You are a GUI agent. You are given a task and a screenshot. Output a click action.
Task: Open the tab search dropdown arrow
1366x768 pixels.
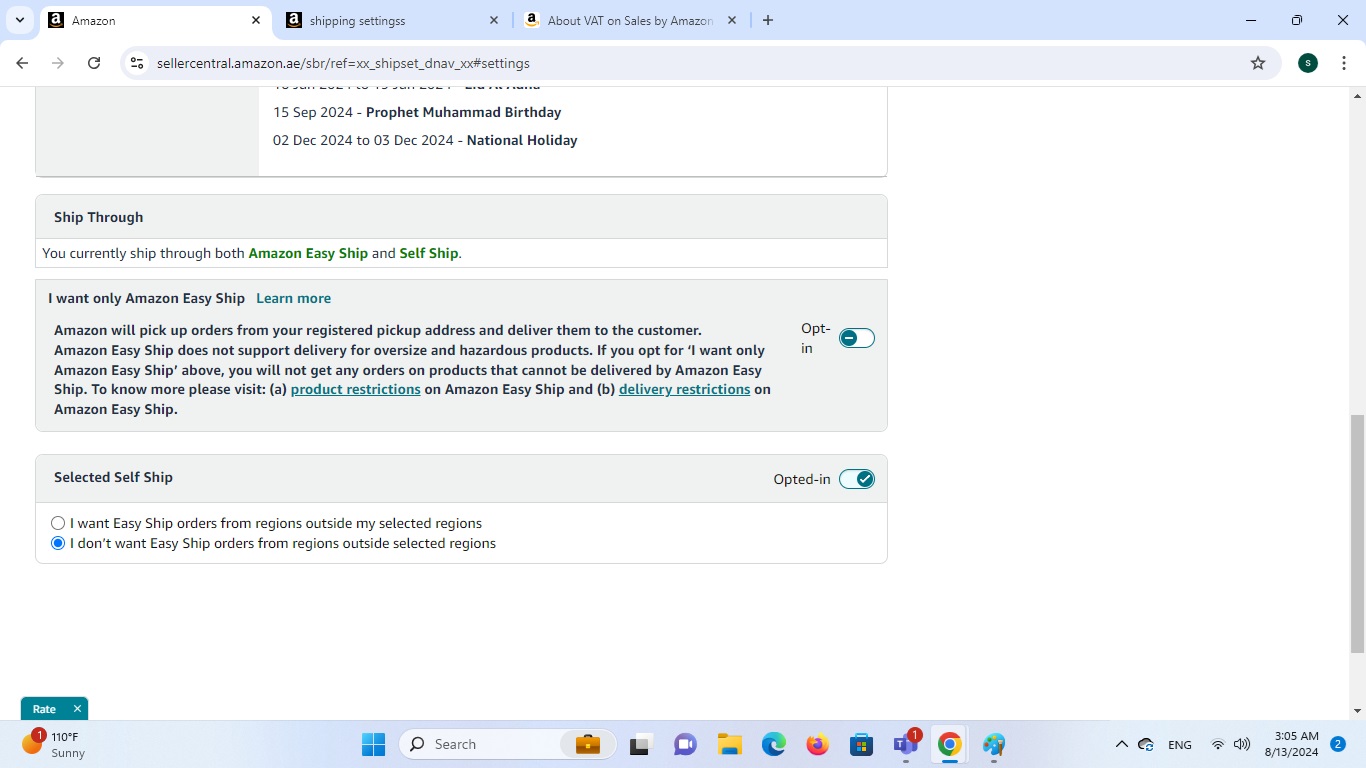tap(19, 20)
